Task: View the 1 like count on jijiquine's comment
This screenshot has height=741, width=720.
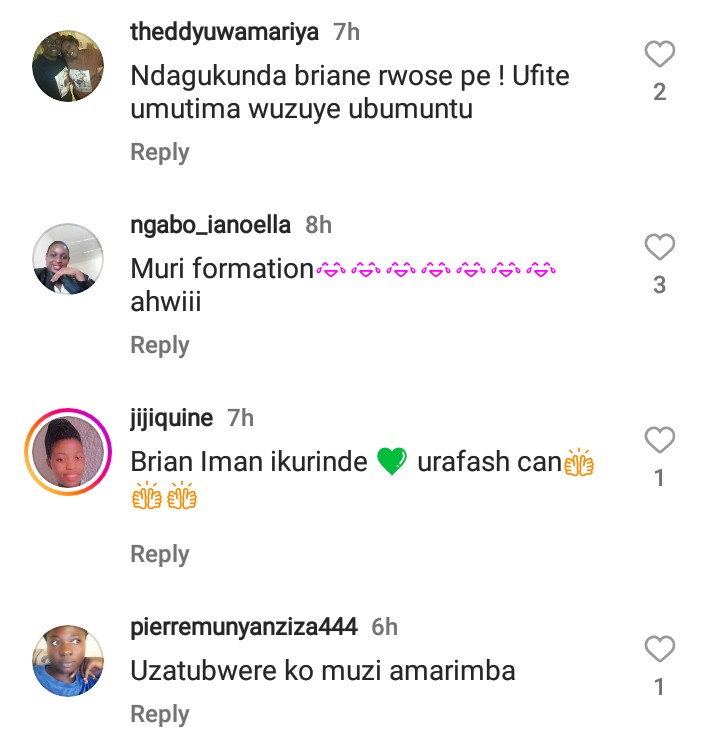Action: click(660, 478)
